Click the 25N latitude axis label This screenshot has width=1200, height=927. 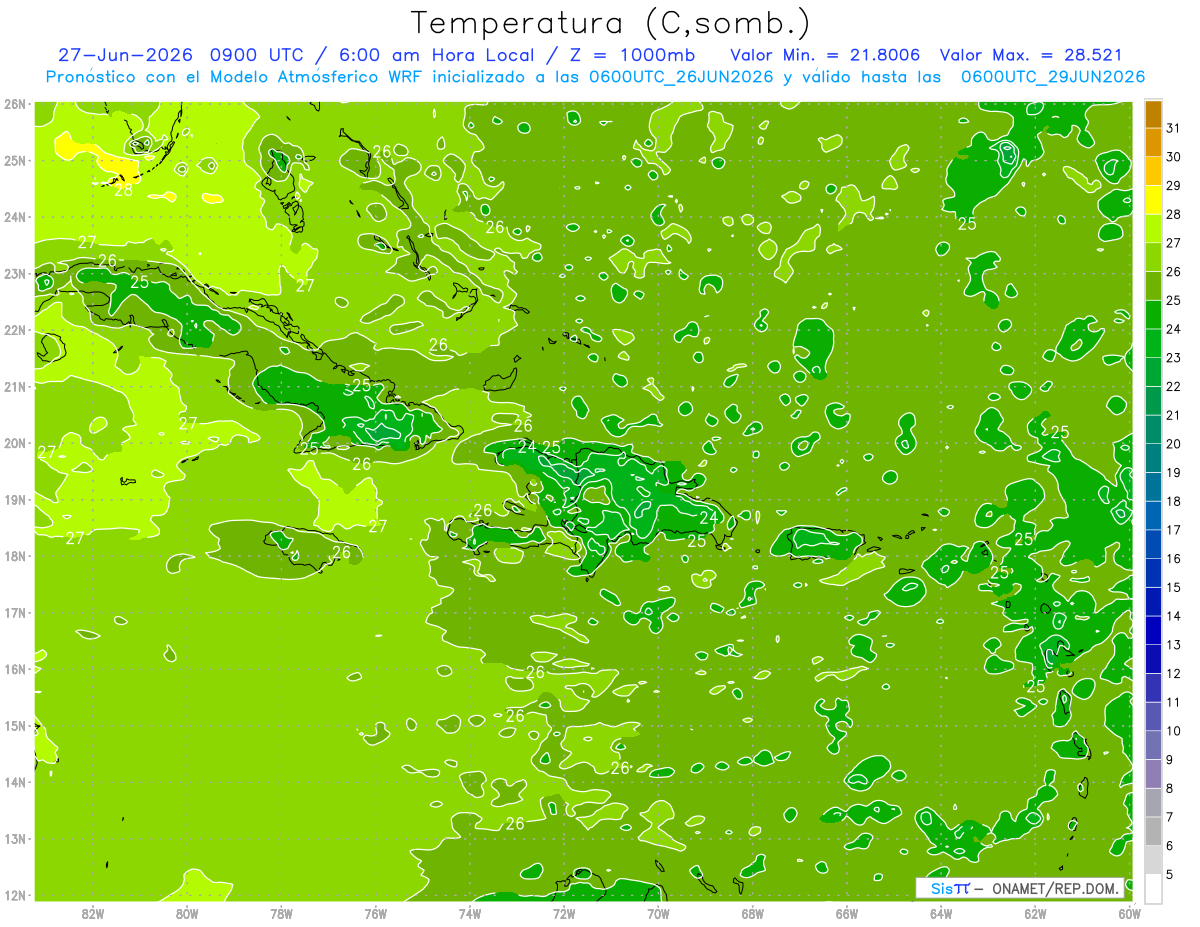15,160
